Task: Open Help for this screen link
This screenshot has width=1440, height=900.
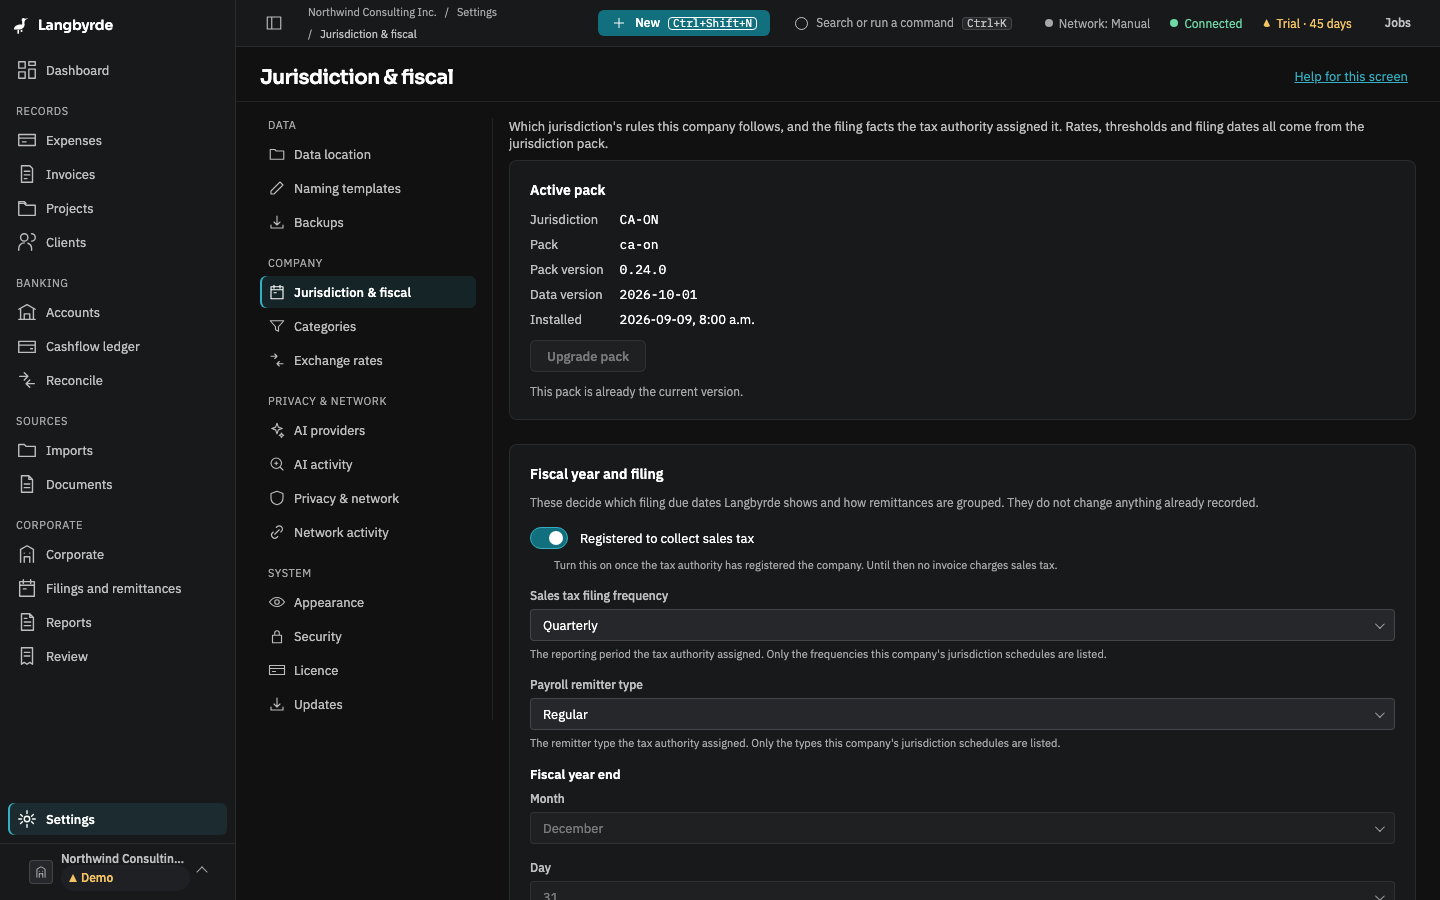Action: [x=1351, y=77]
